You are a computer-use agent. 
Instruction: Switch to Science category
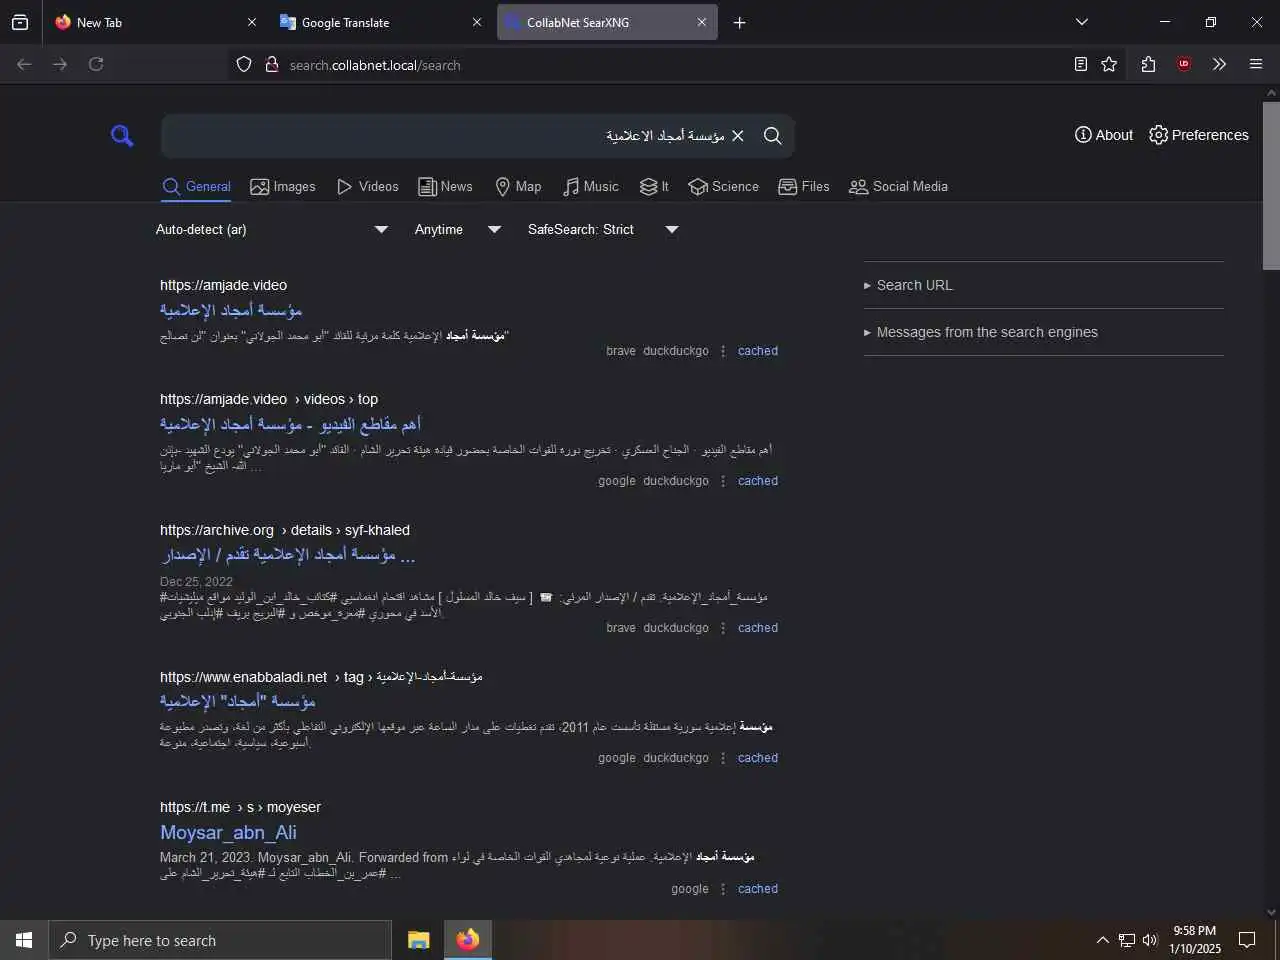(724, 187)
